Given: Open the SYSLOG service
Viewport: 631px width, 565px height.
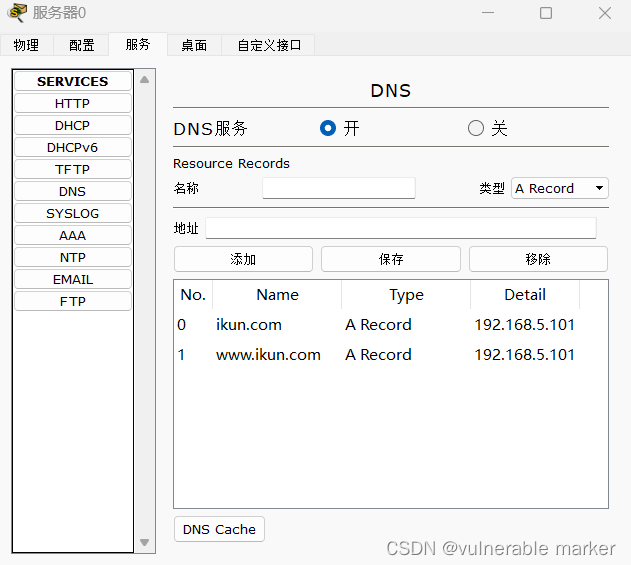Looking at the screenshot, I should [x=73, y=213].
